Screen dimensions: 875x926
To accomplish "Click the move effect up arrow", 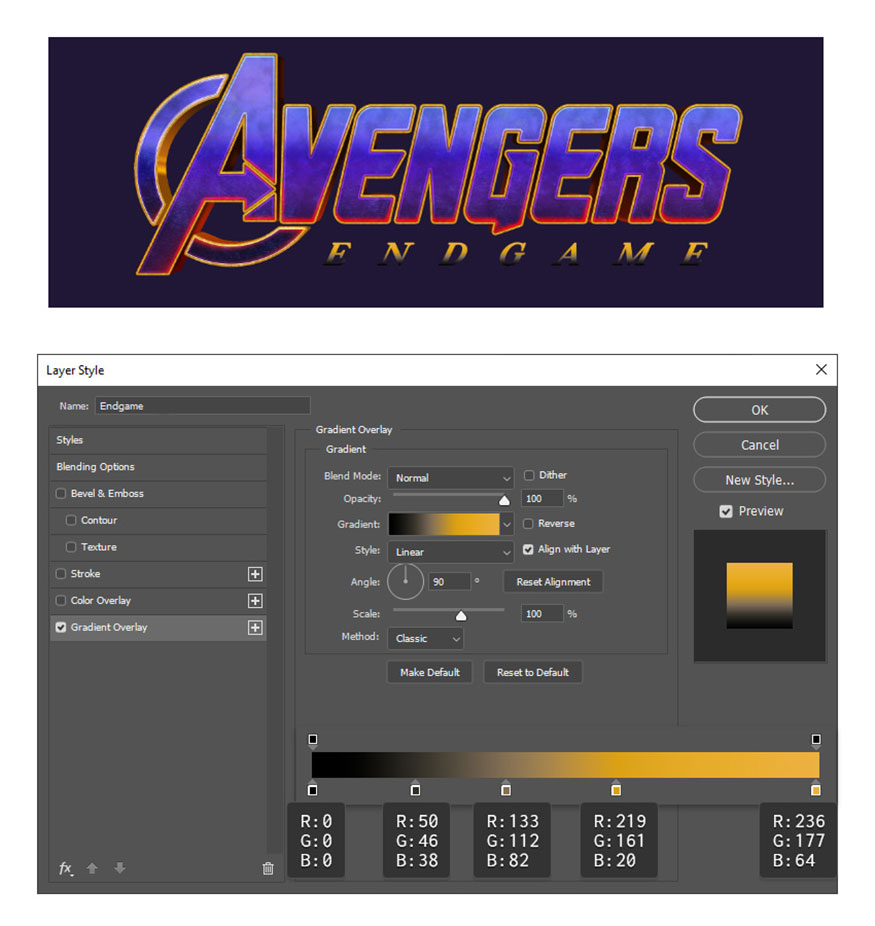I will pos(92,868).
